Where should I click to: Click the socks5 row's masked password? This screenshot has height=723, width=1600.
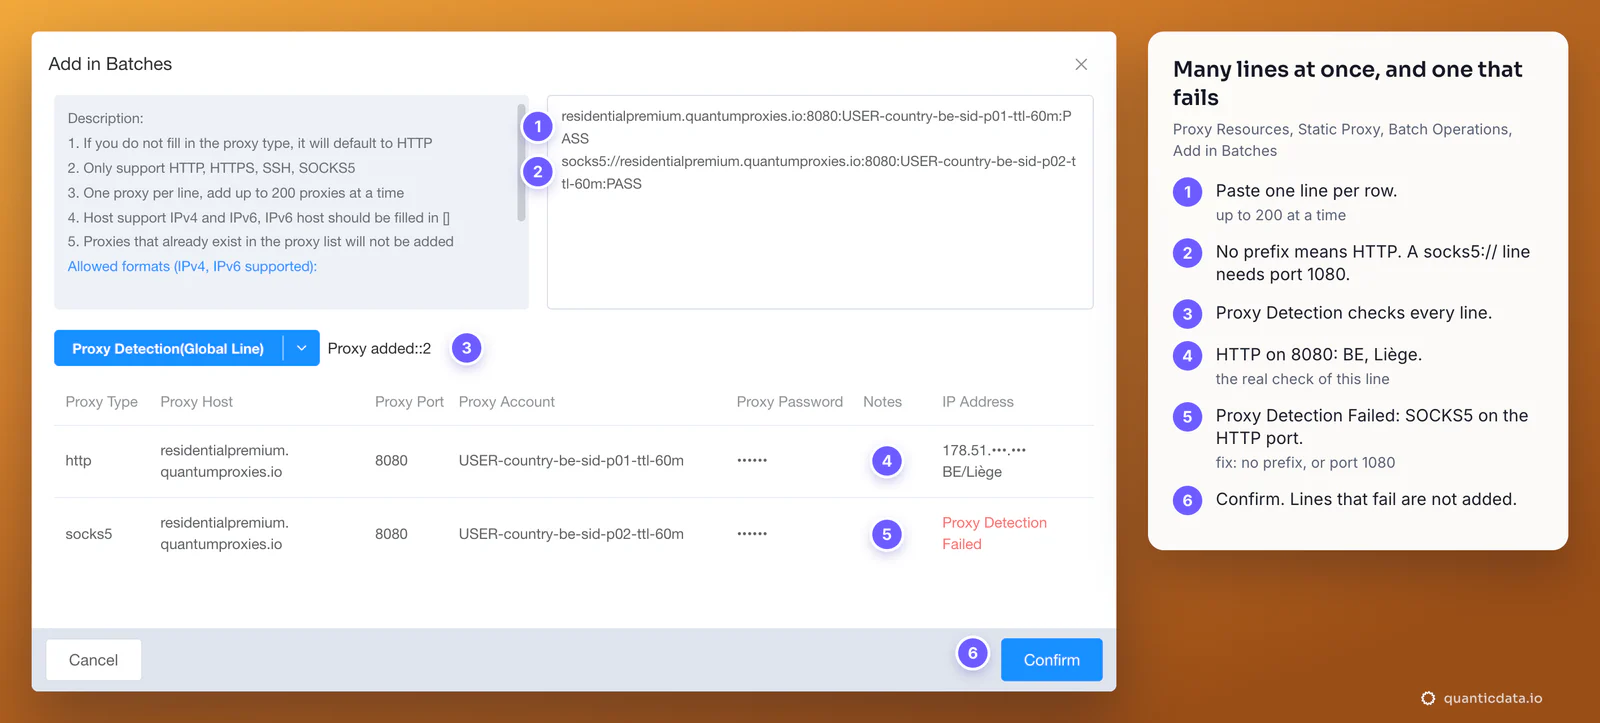(x=752, y=534)
